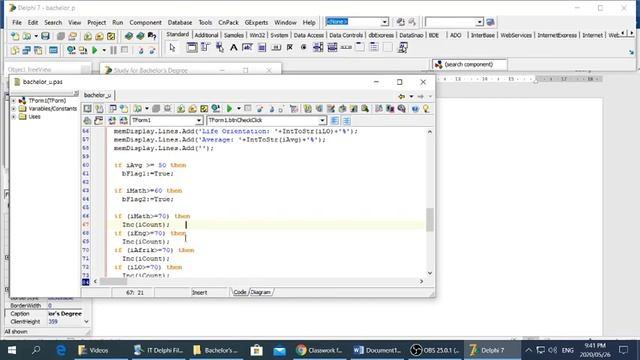Switch to the Data Access palette tab
The height and width of the screenshot is (360, 640).
coord(308,35)
